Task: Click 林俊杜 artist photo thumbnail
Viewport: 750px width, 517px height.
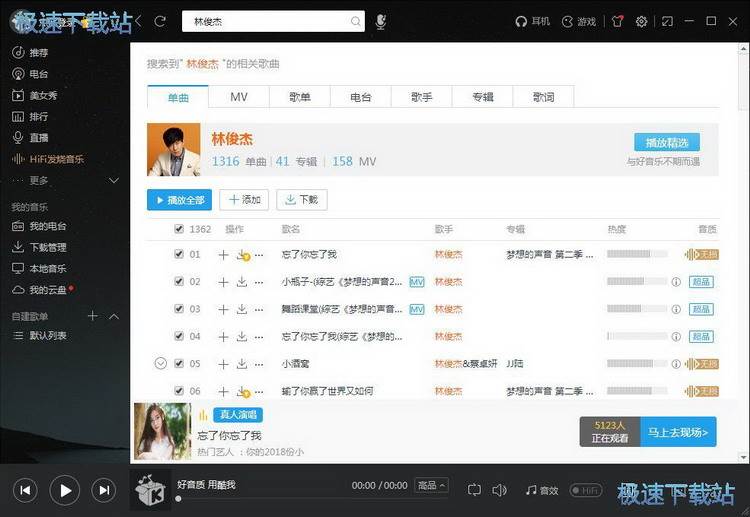Action: (174, 150)
